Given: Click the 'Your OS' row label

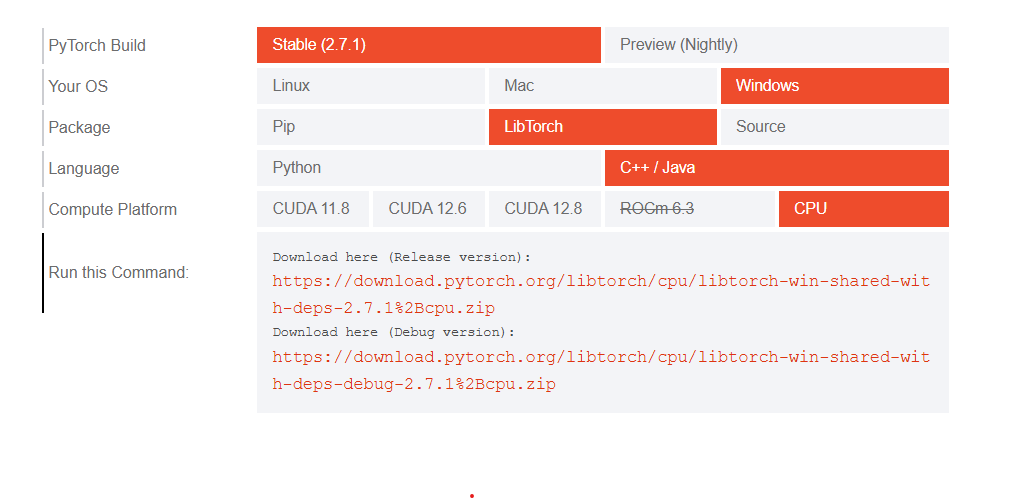Looking at the screenshot, I should tap(78, 86).
